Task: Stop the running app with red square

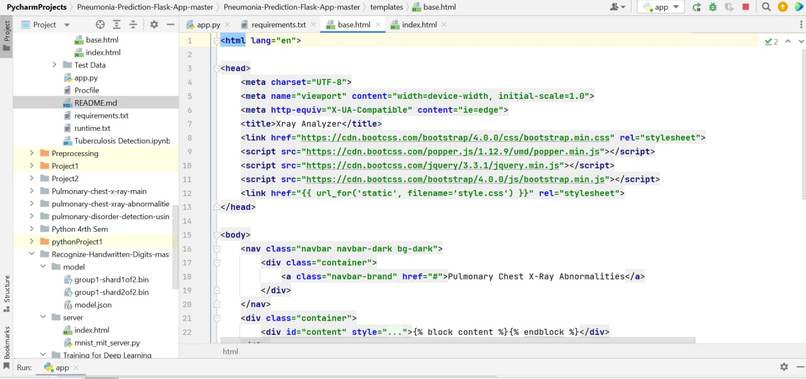Action: tap(745, 7)
